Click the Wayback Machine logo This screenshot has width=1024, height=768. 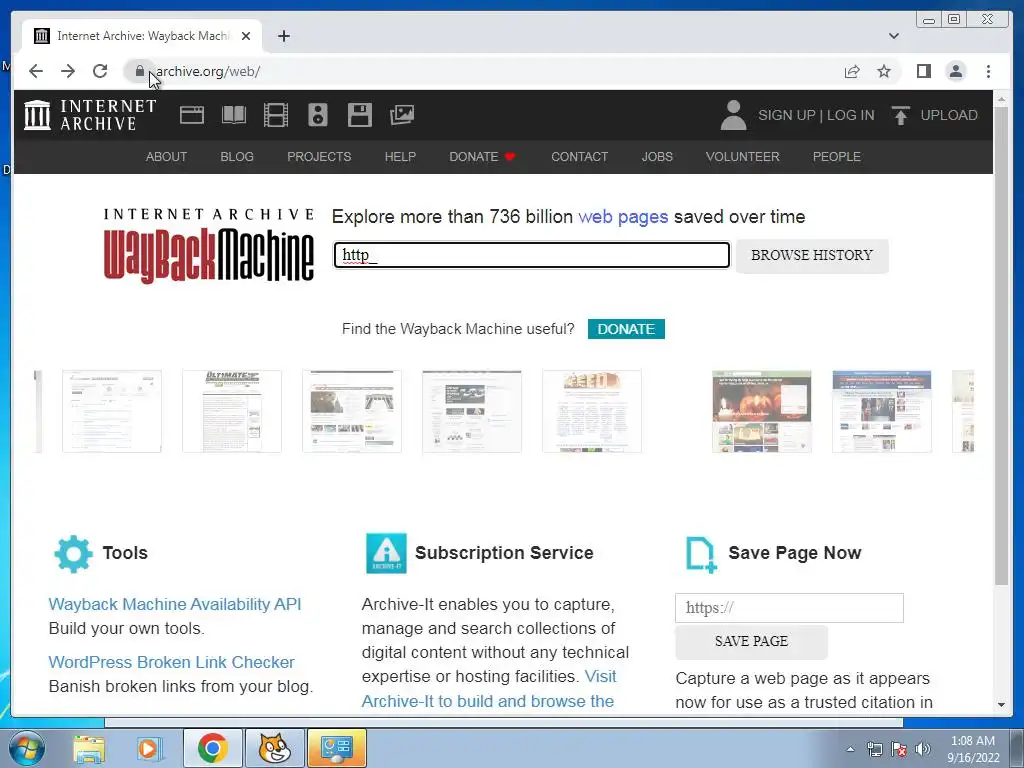(x=209, y=245)
